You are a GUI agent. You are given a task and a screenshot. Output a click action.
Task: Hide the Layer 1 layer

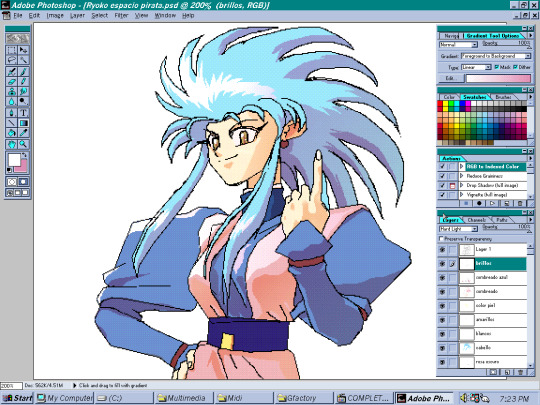[x=443, y=249]
